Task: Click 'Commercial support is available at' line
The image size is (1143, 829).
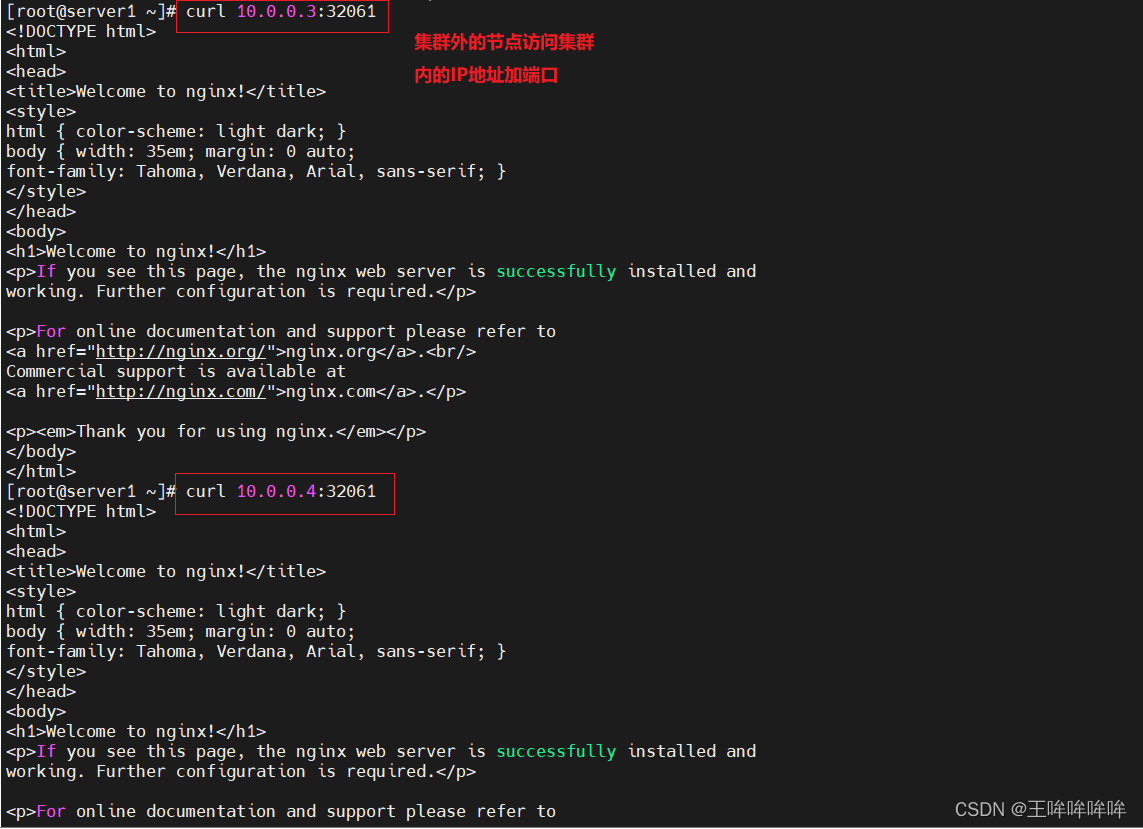Action: click(176, 371)
